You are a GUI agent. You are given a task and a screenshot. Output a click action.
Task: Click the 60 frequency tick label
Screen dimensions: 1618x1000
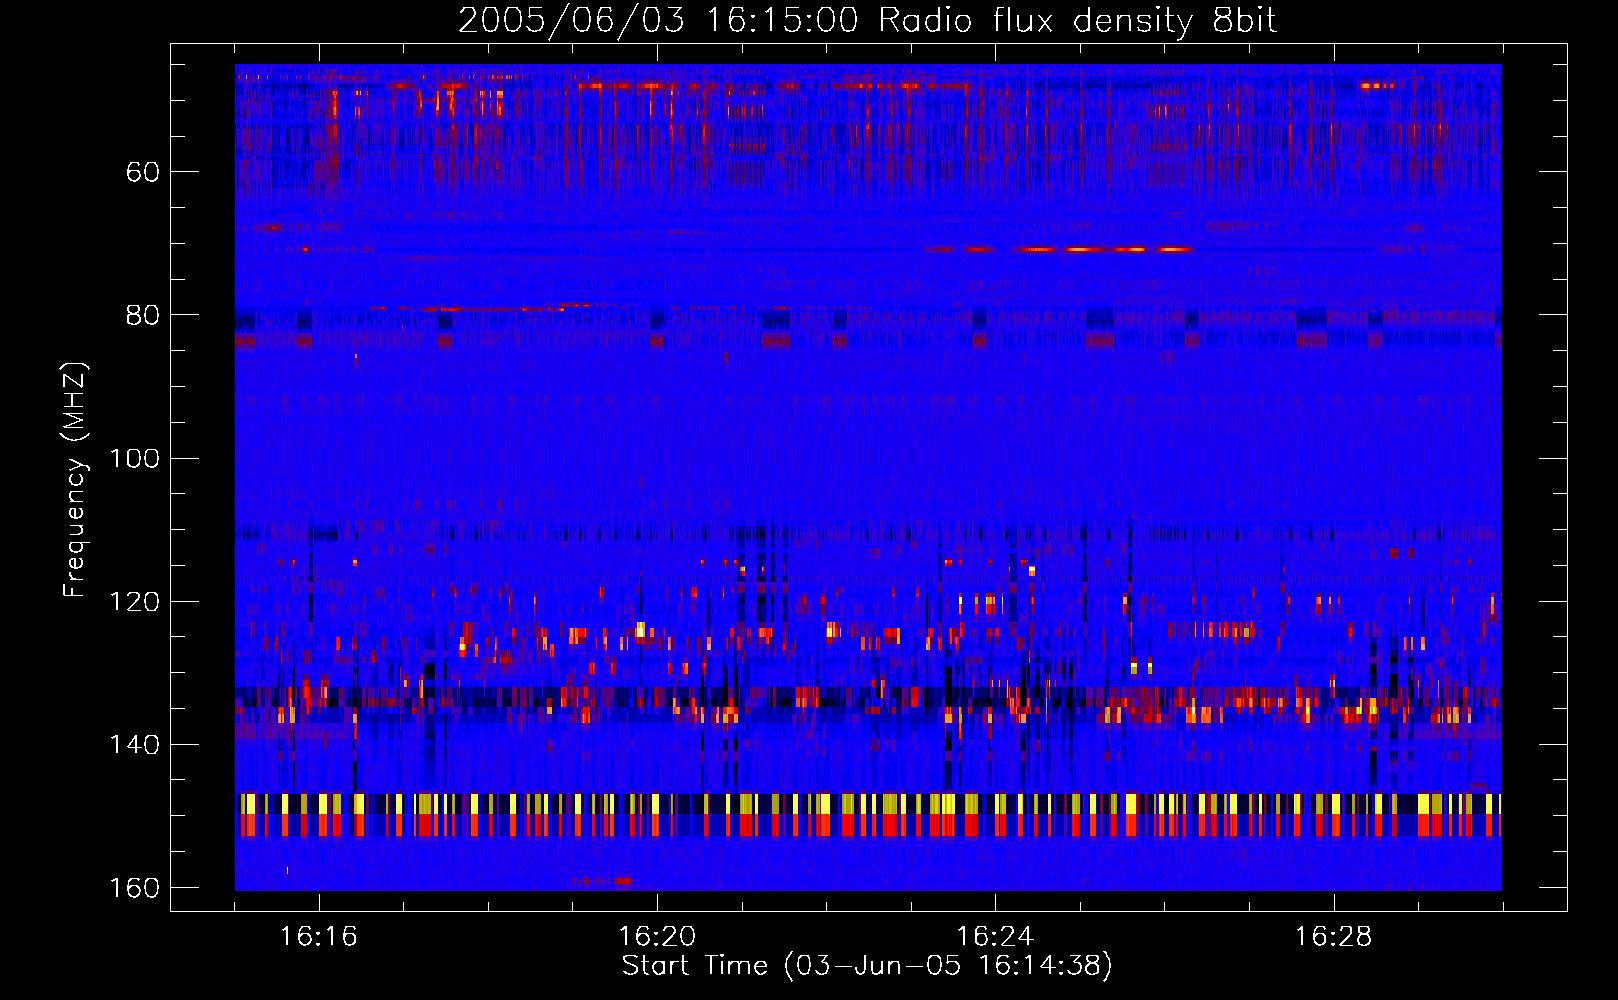pyautogui.click(x=143, y=172)
